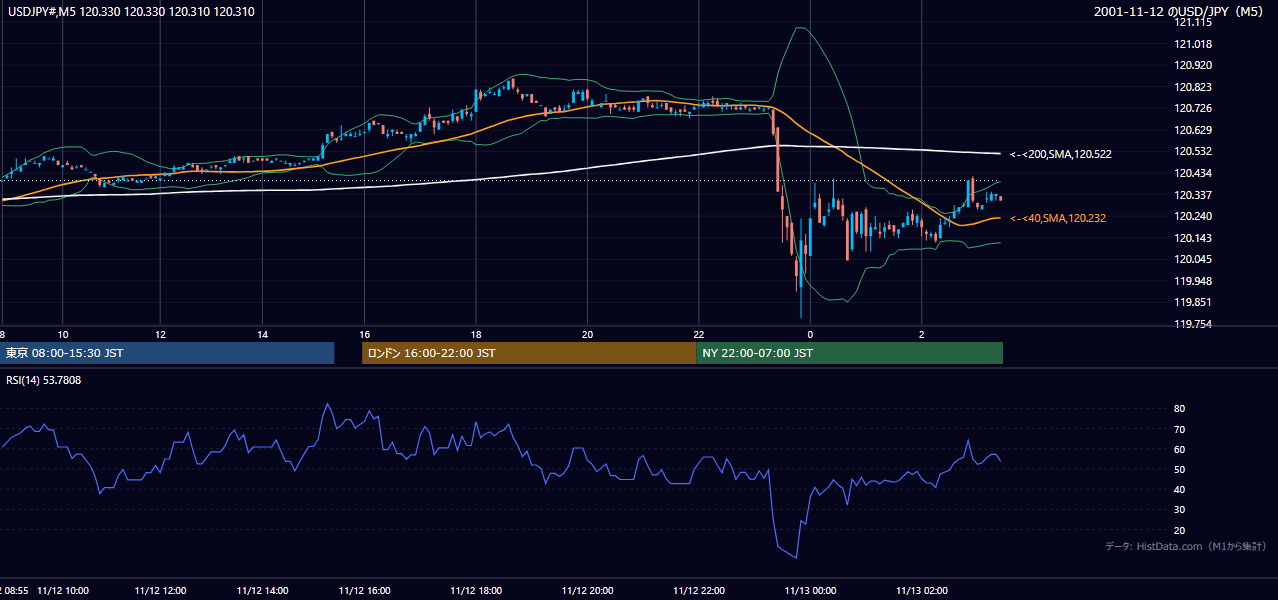The width and height of the screenshot is (1278, 600).
Task: Click price level 120.045 on the axis
Action: (x=1193, y=259)
